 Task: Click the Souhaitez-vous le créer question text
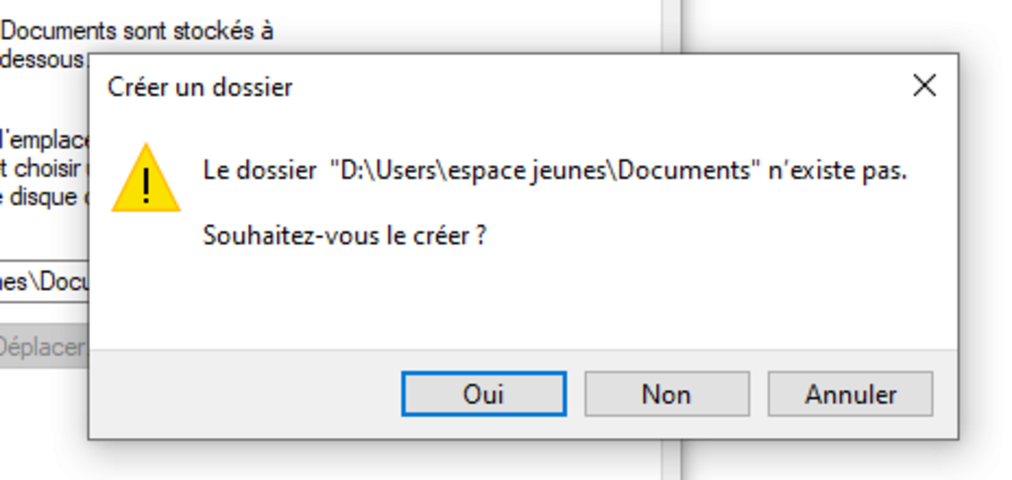[x=345, y=235]
